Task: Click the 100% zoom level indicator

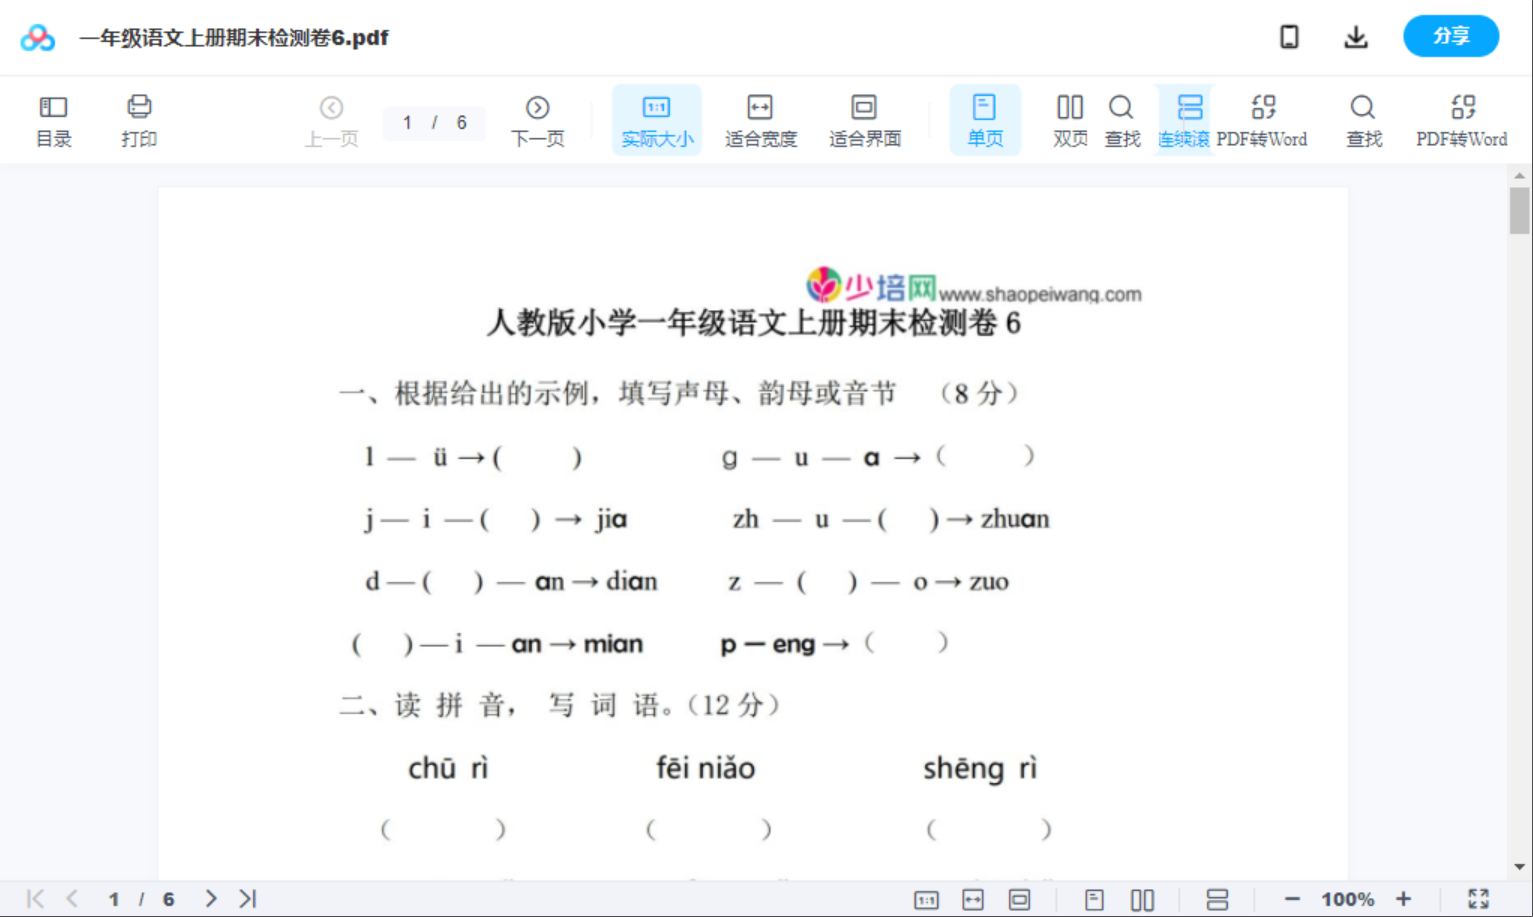Action: pos(1347,899)
